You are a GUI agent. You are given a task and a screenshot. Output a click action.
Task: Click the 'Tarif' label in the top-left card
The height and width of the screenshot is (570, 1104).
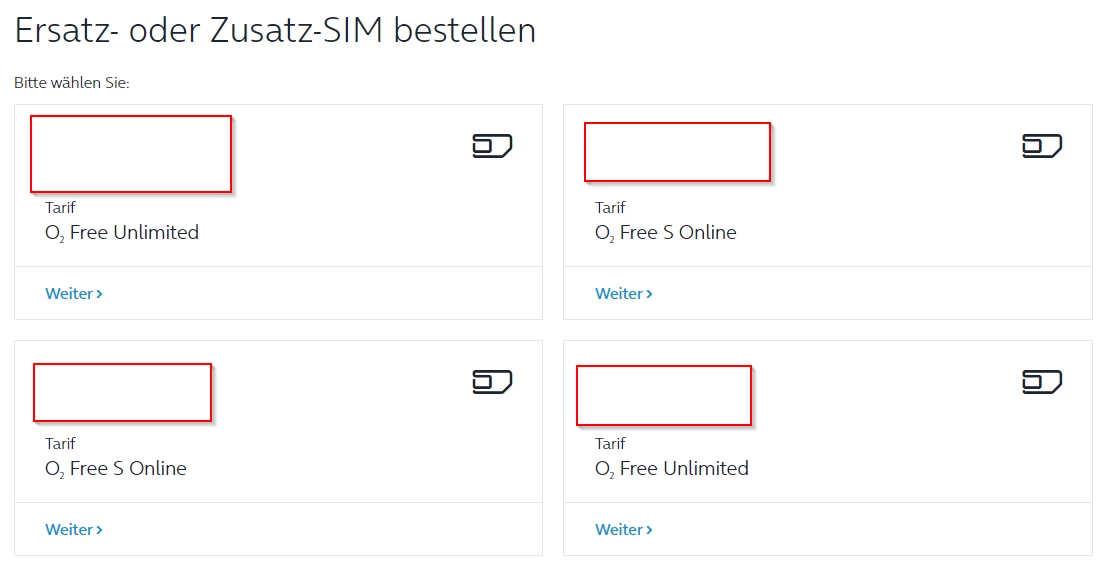click(60, 208)
